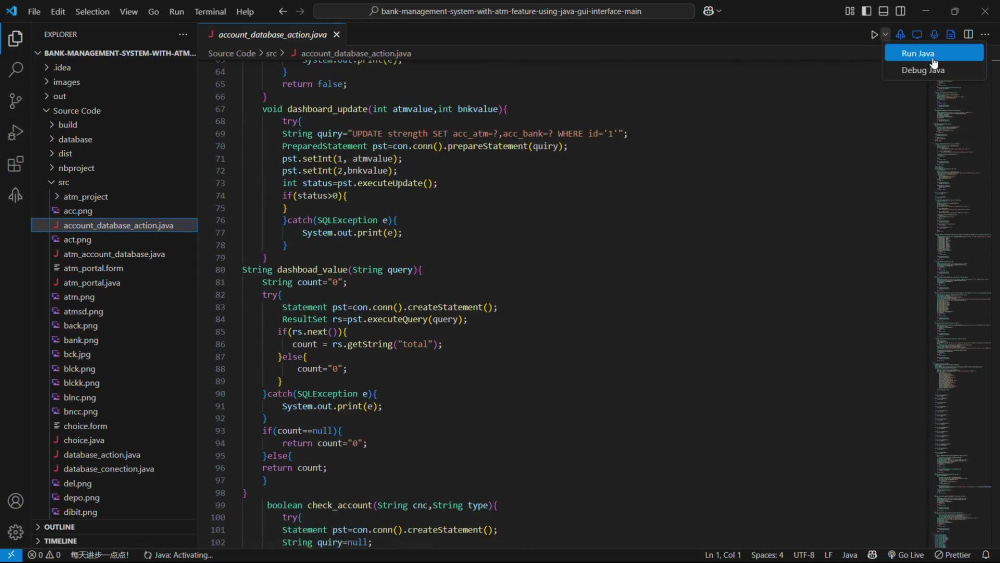Open the run options dropdown arrow
1000x563 pixels.
pos(885,34)
